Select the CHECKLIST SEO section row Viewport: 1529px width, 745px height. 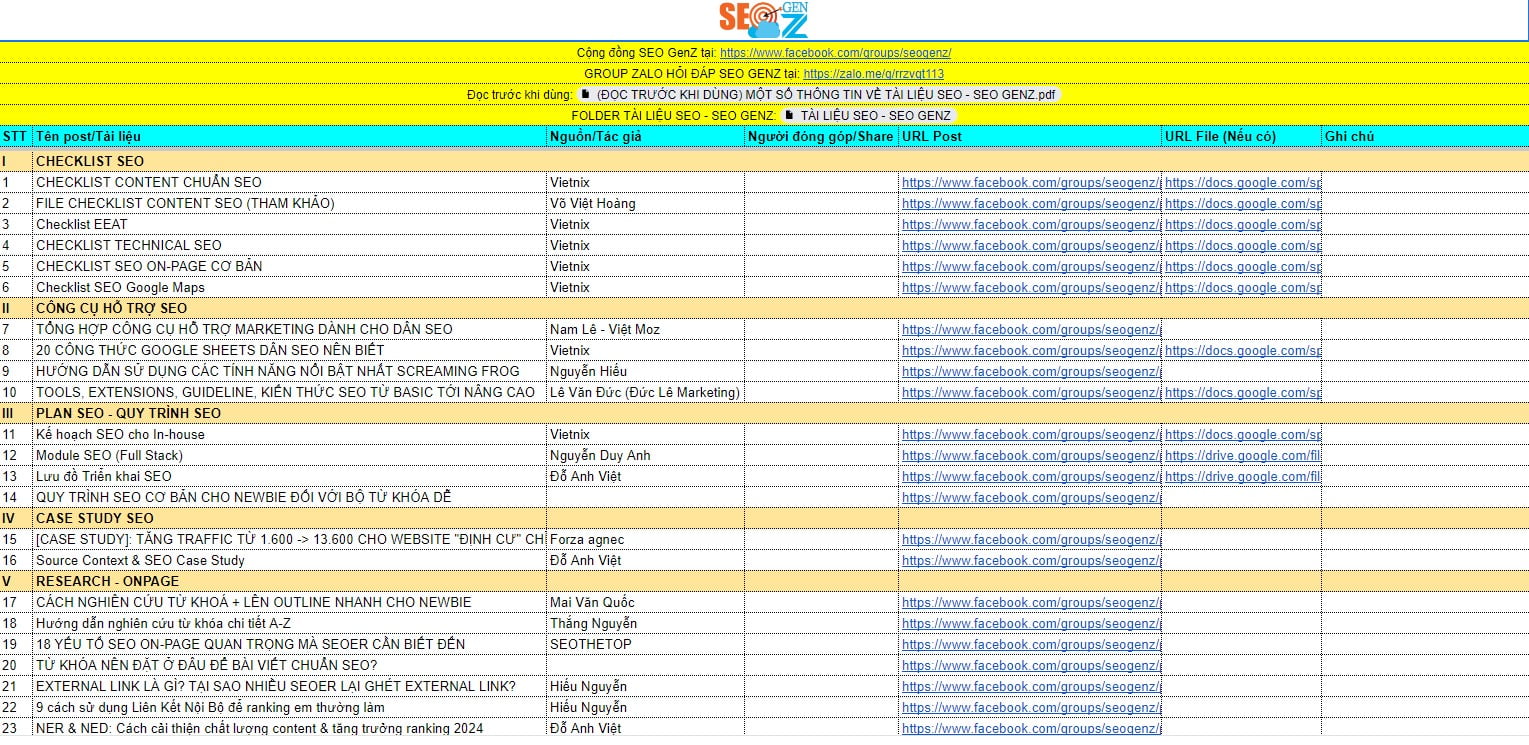[764, 161]
